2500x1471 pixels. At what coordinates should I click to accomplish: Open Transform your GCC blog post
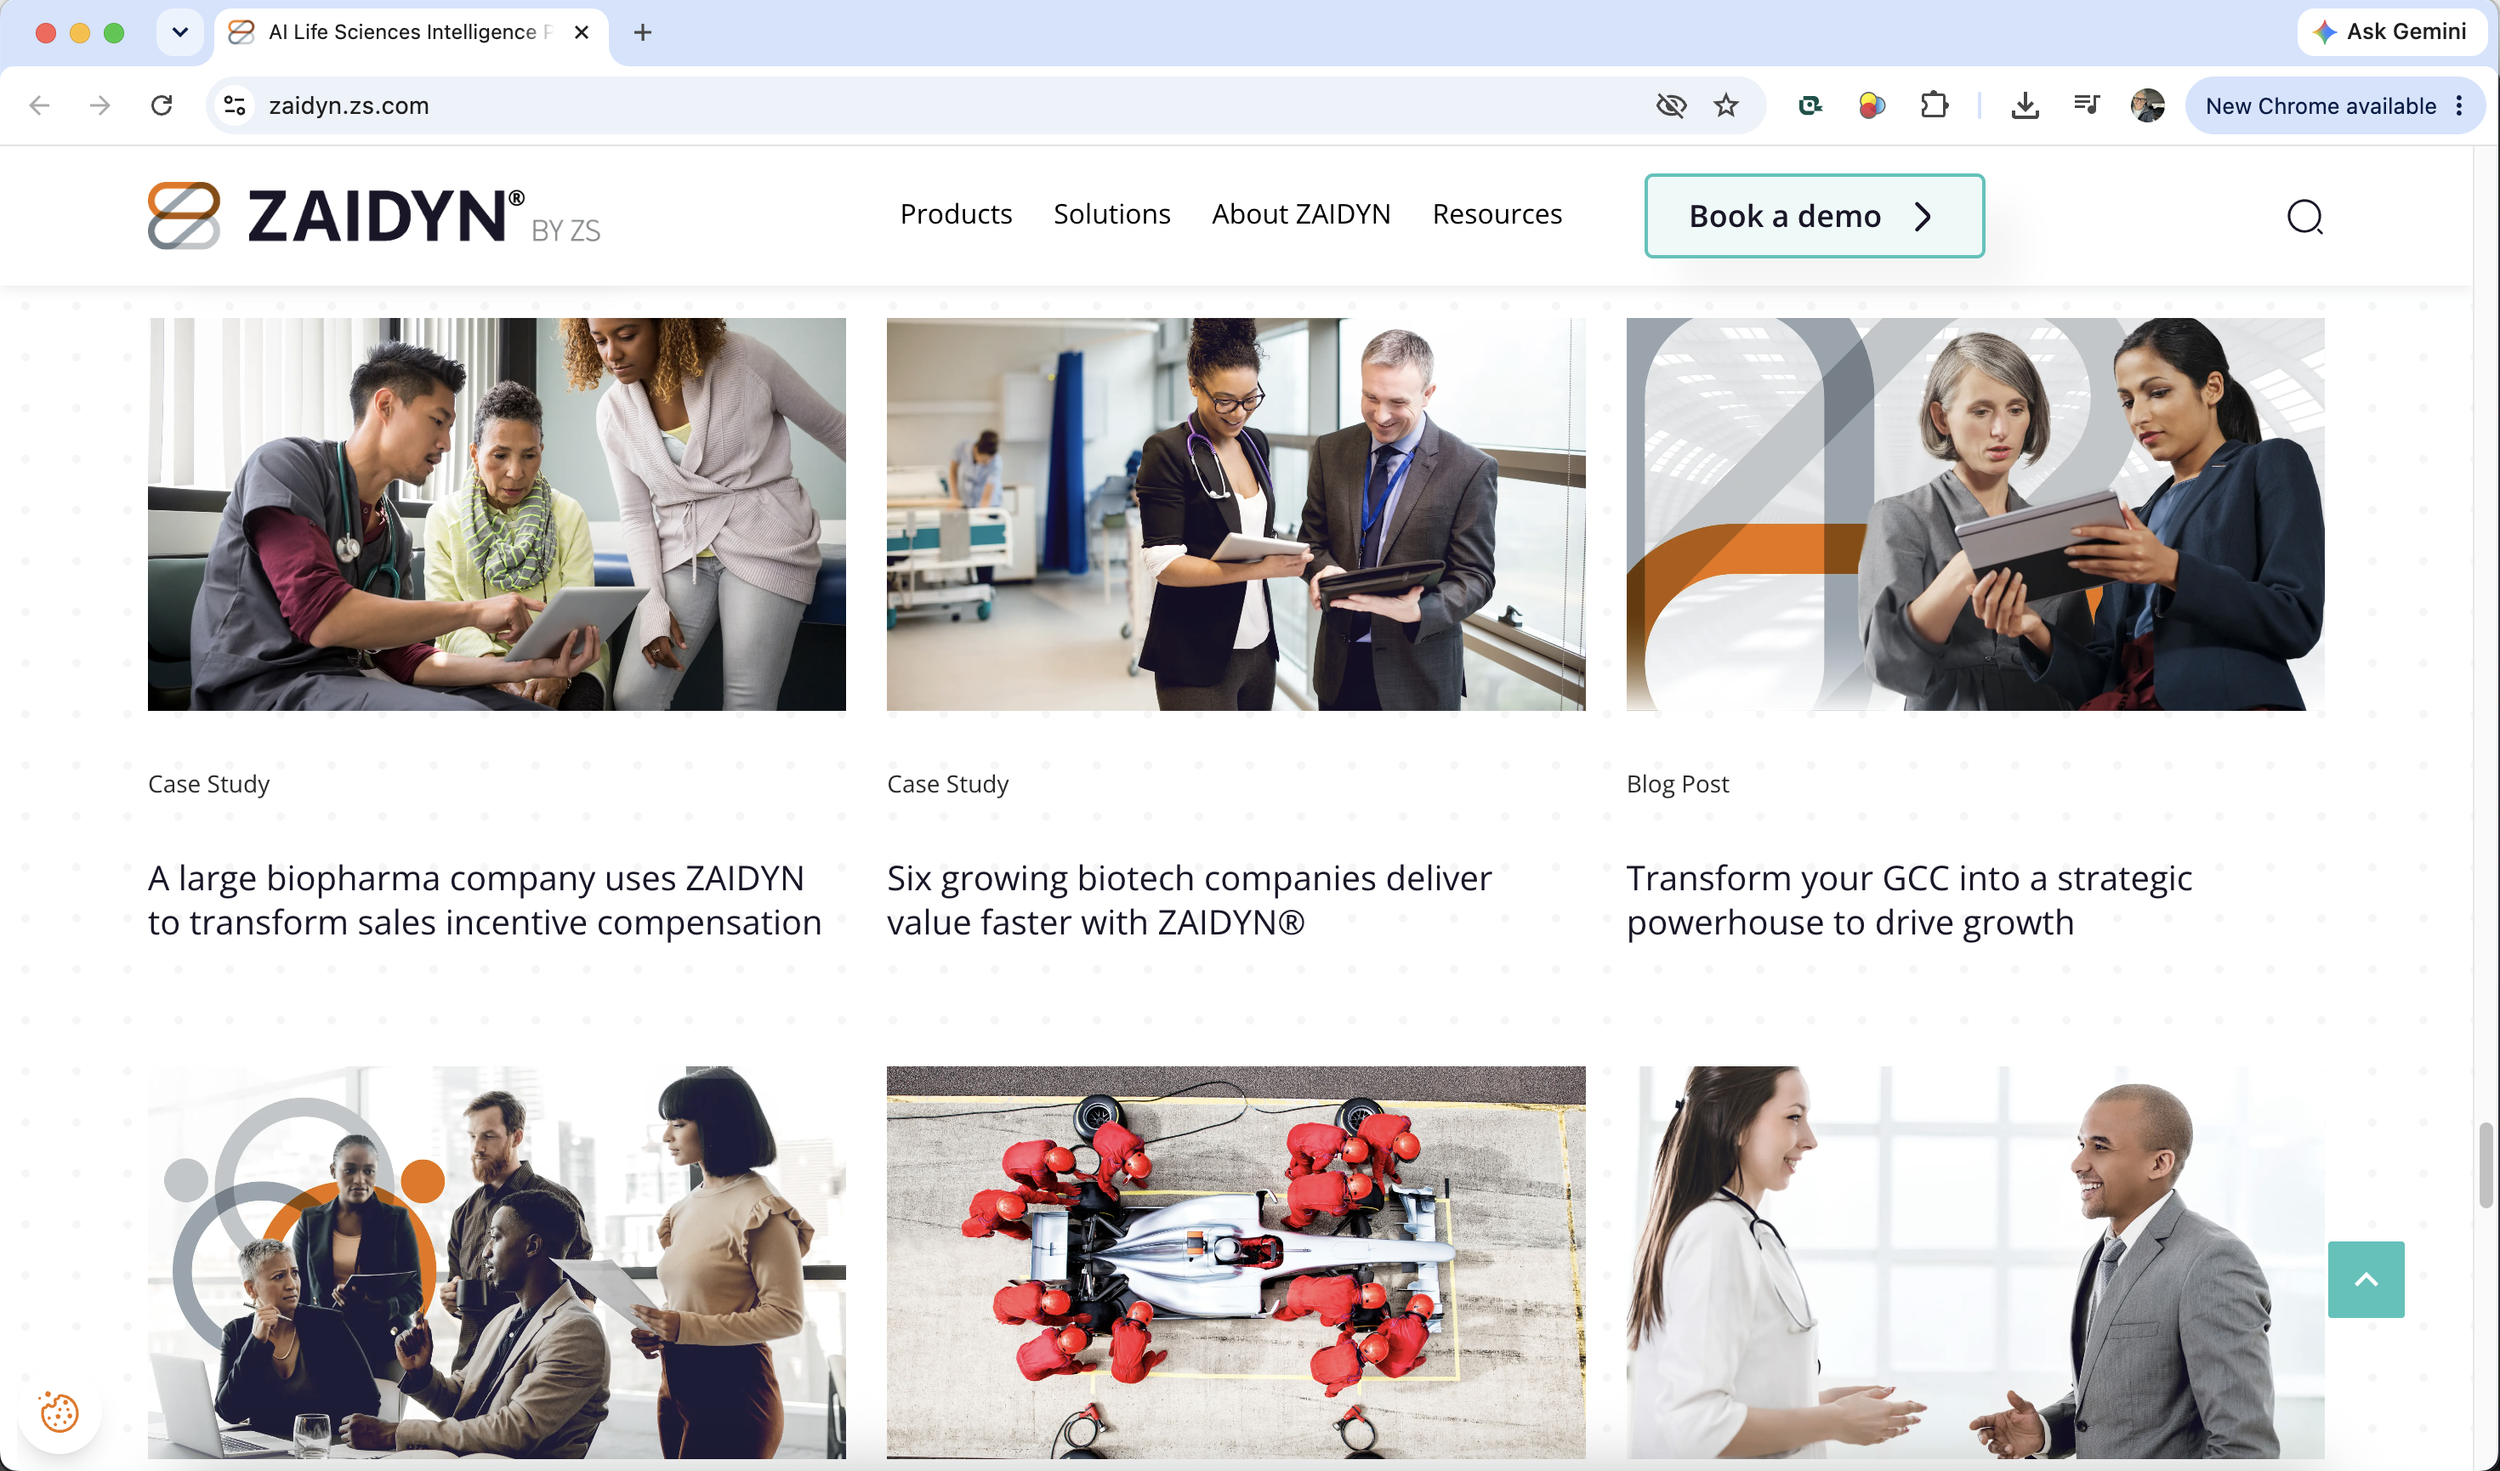pyautogui.click(x=1908, y=900)
